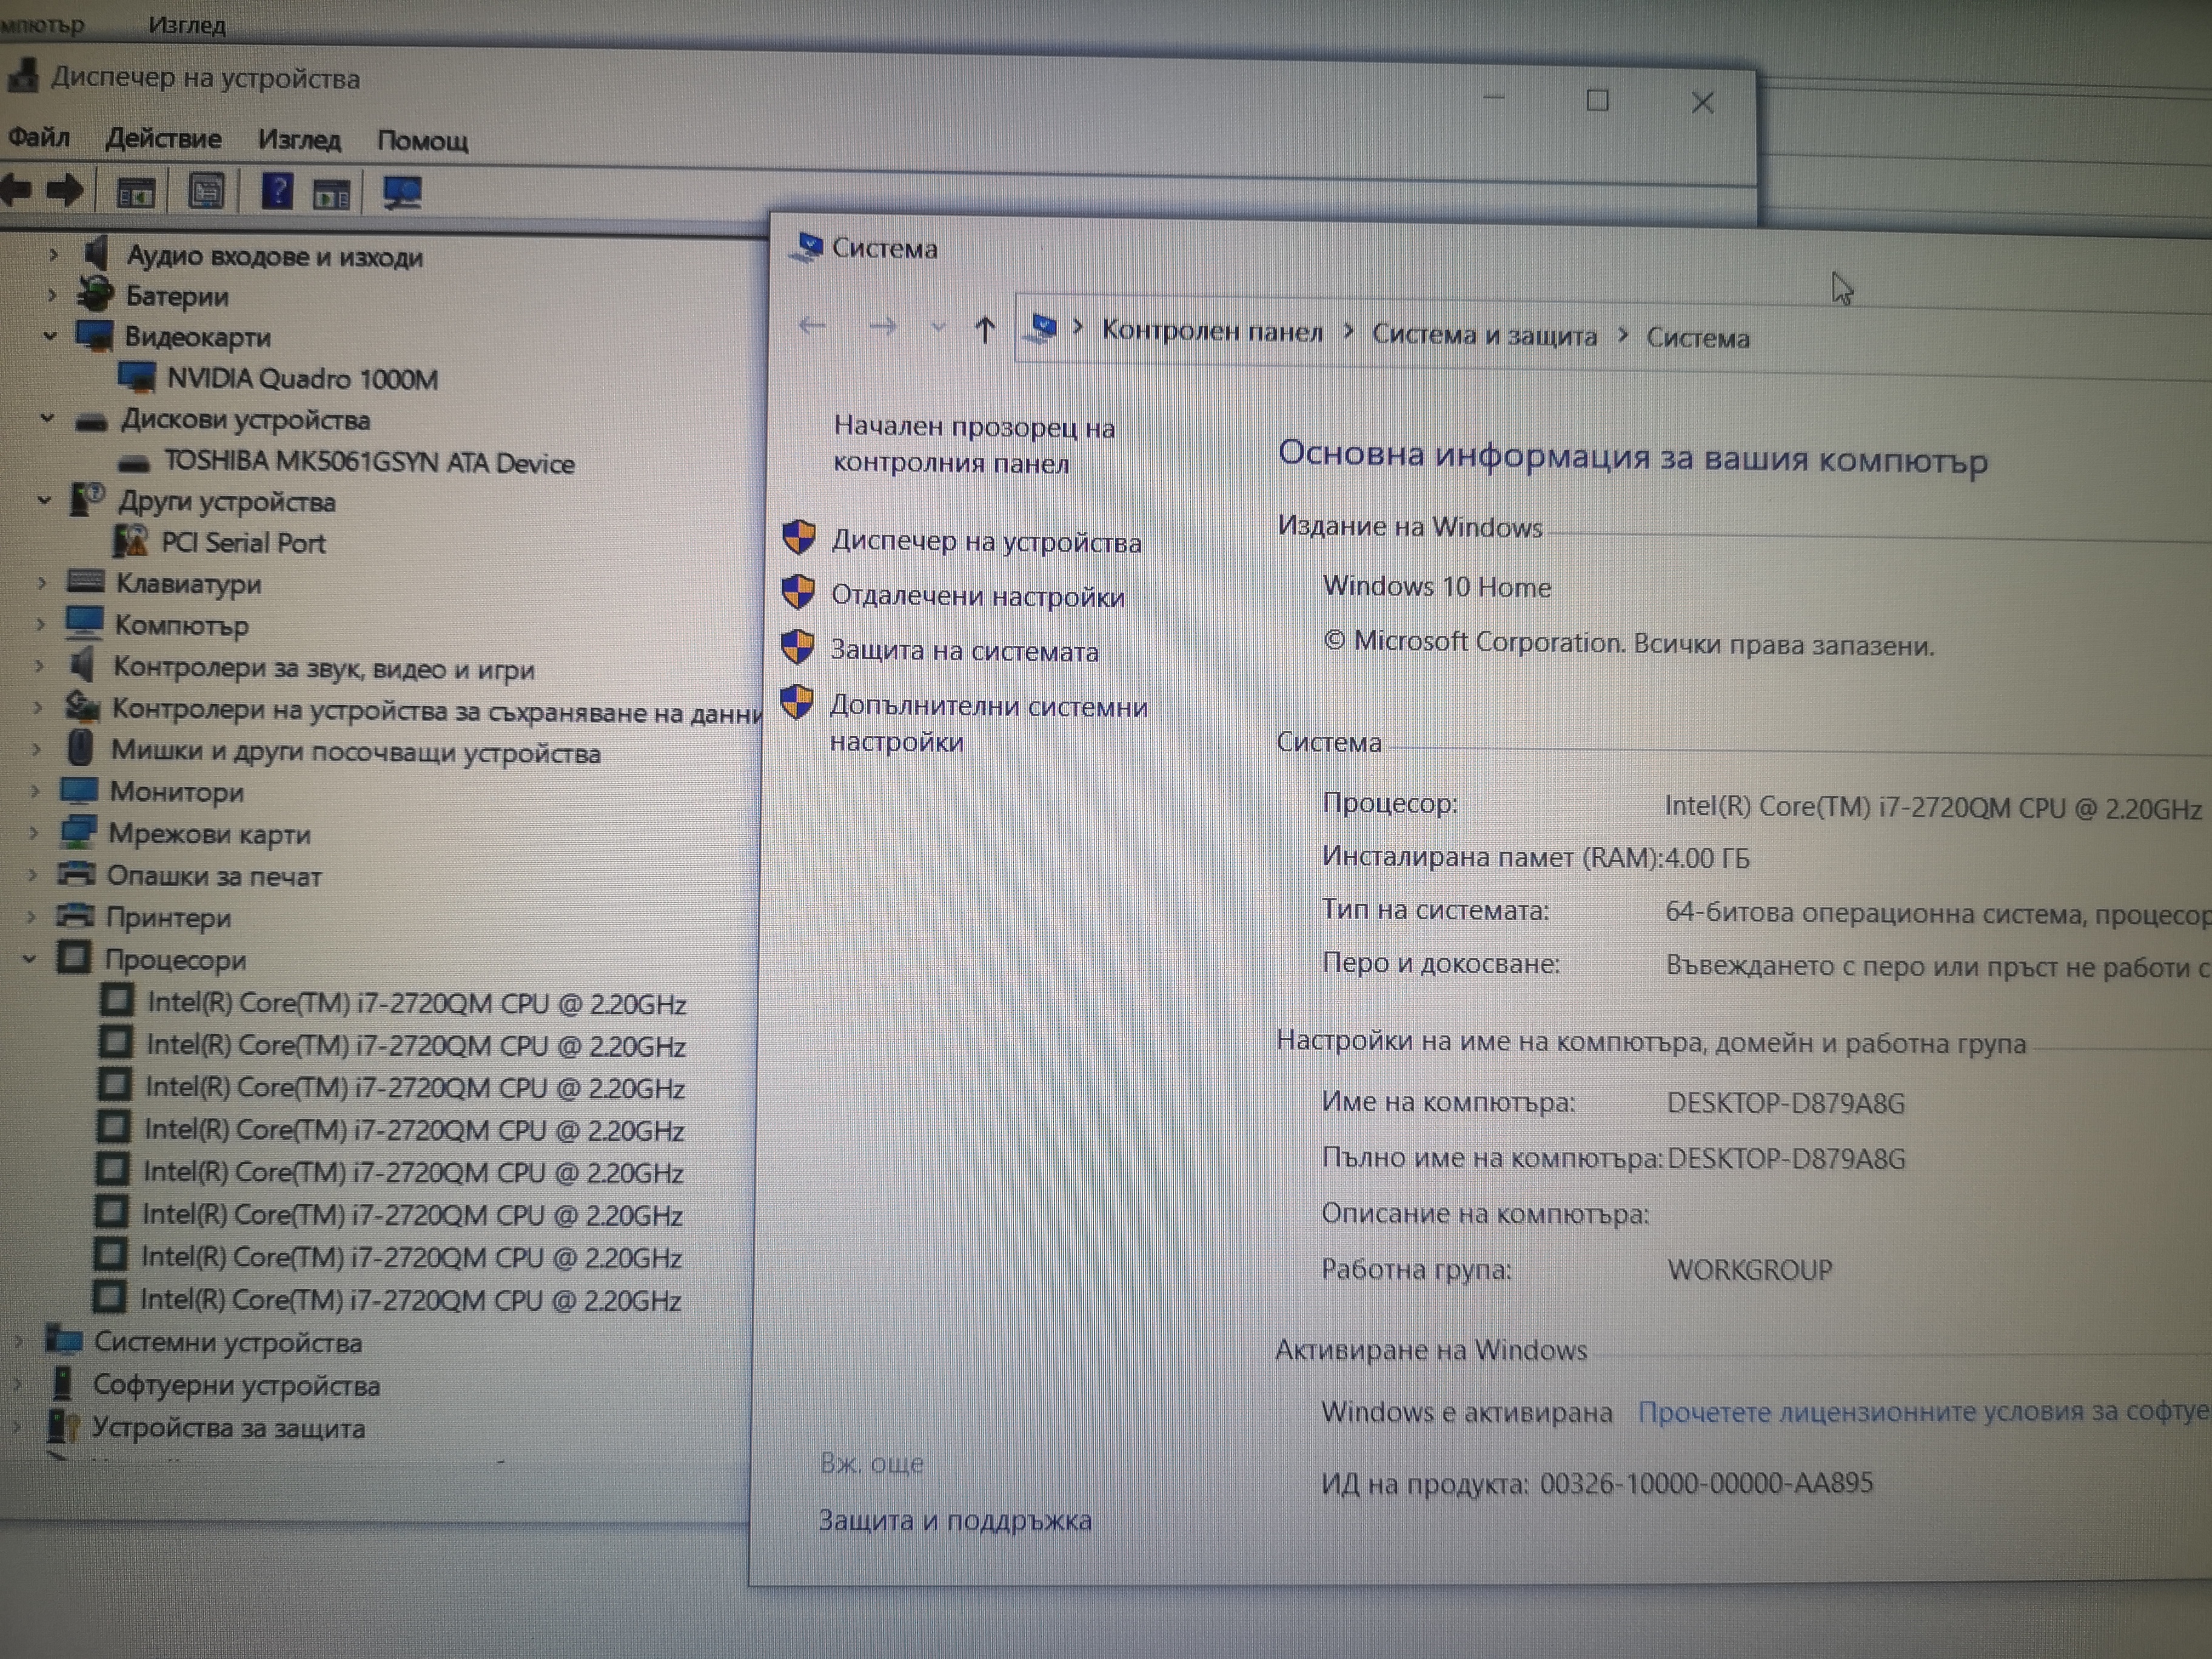This screenshot has width=2212, height=1659.
Task: Click the Forward arrow in Device Manager toolbar
Action: pos(65,190)
